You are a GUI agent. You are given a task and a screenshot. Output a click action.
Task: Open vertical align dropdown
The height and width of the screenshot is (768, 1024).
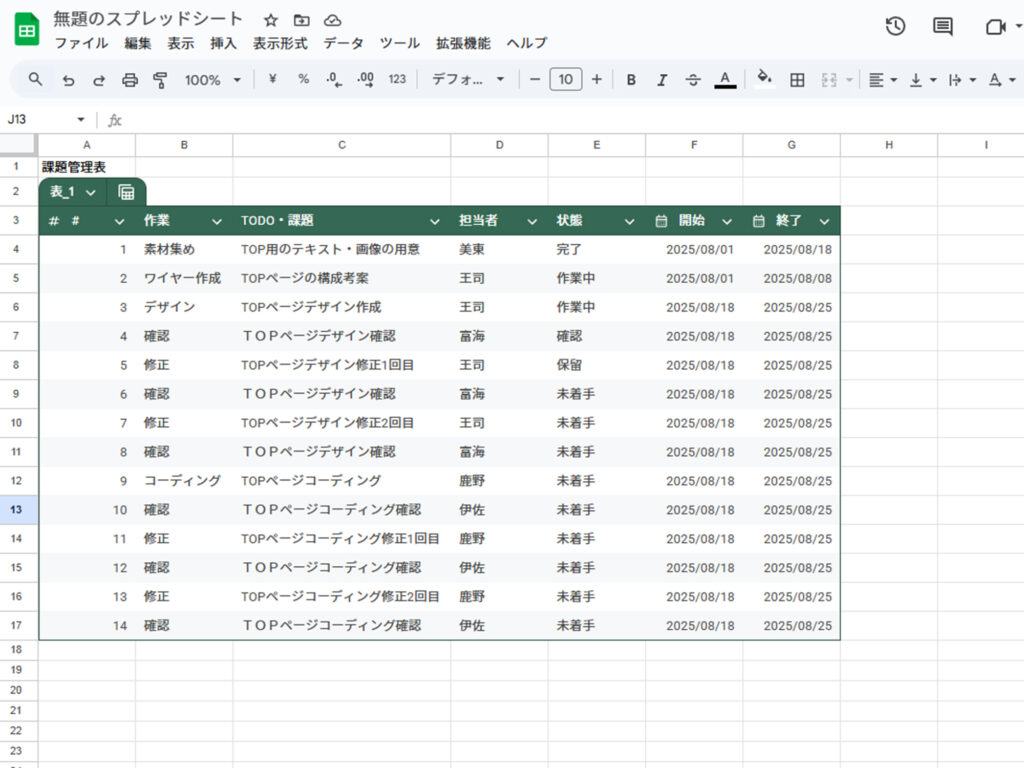pyautogui.click(x=923, y=80)
